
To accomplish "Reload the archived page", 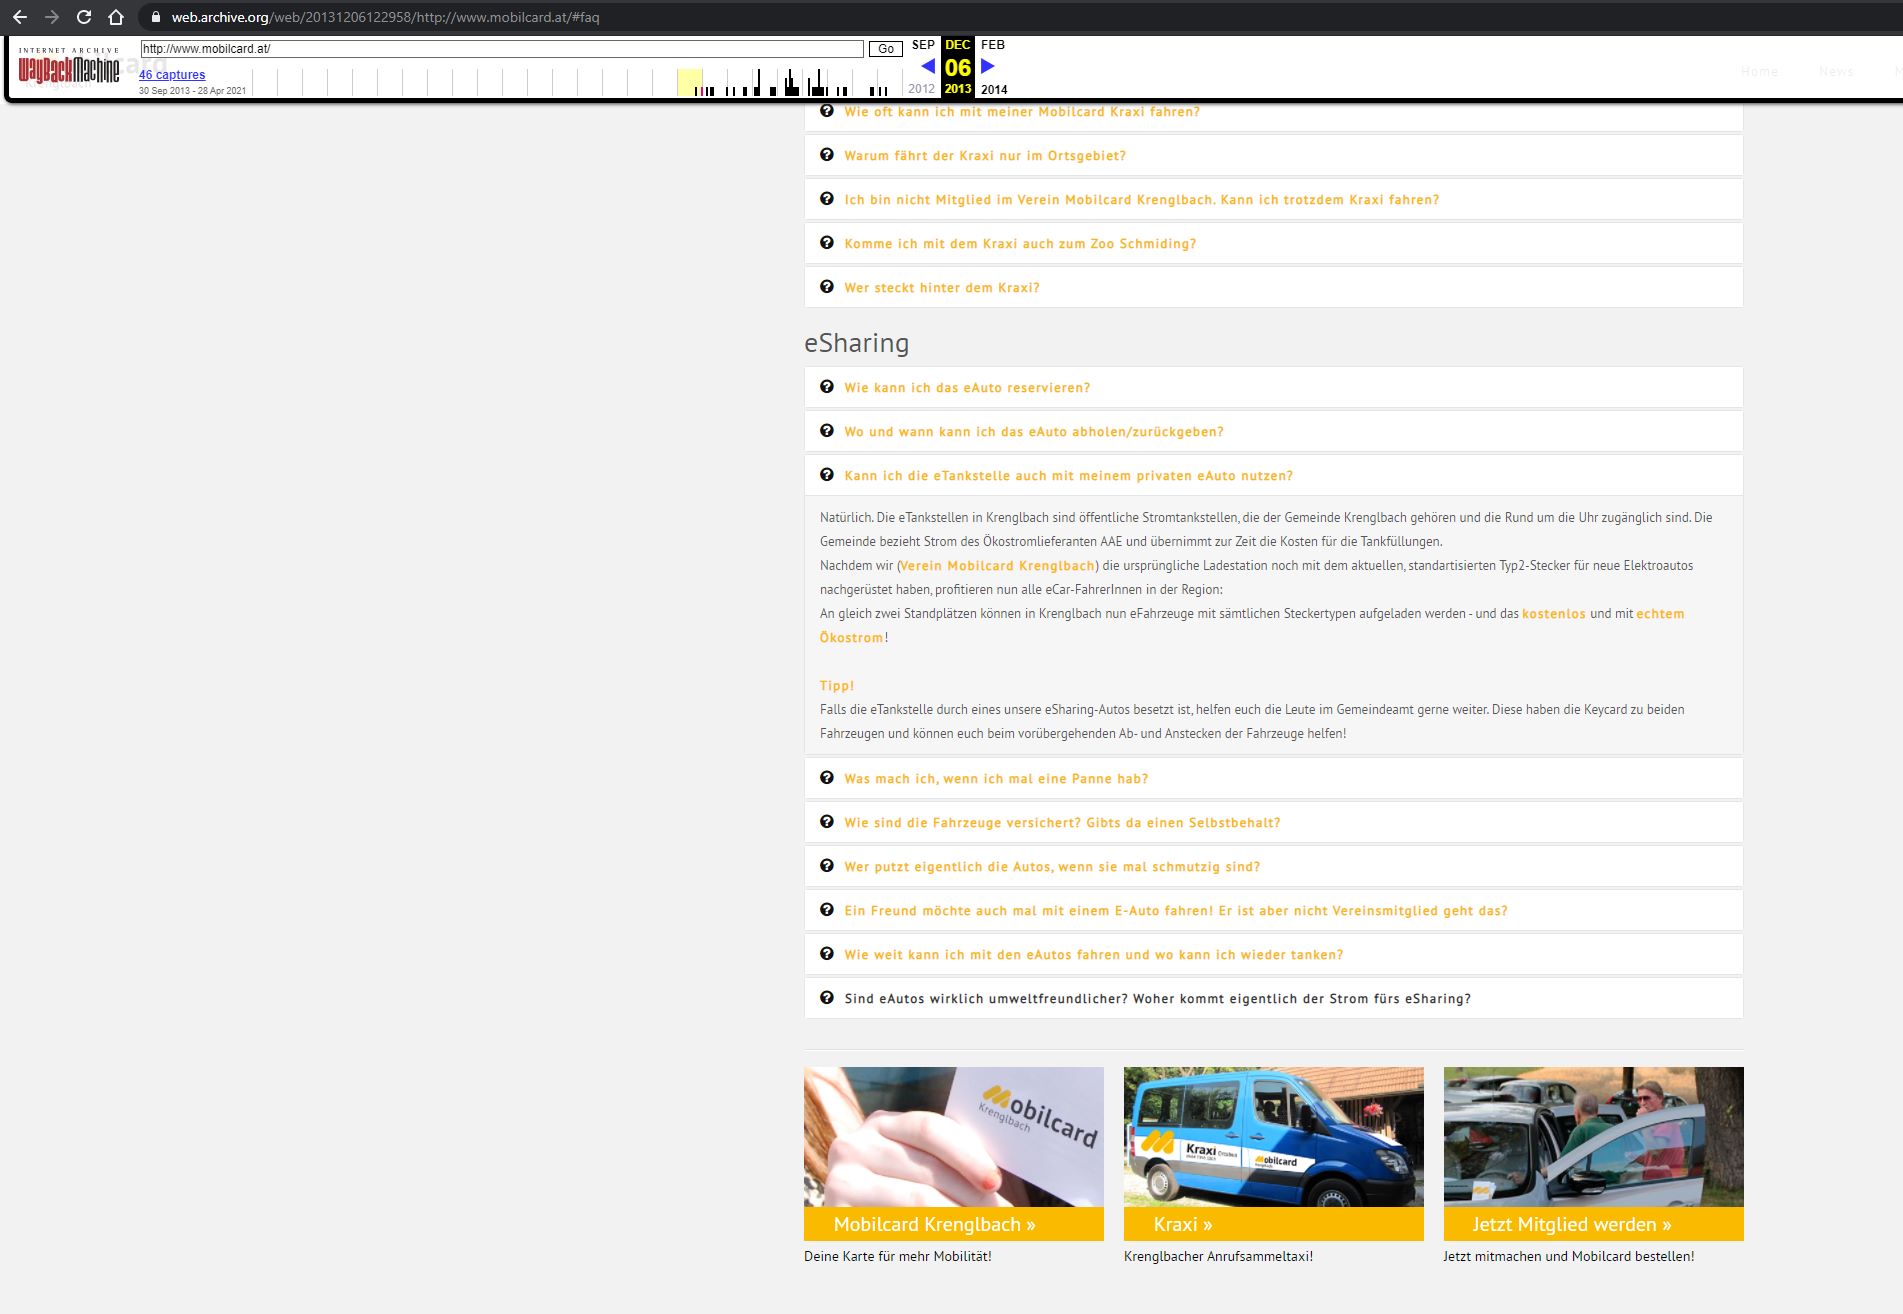I will pyautogui.click(x=84, y=17).
